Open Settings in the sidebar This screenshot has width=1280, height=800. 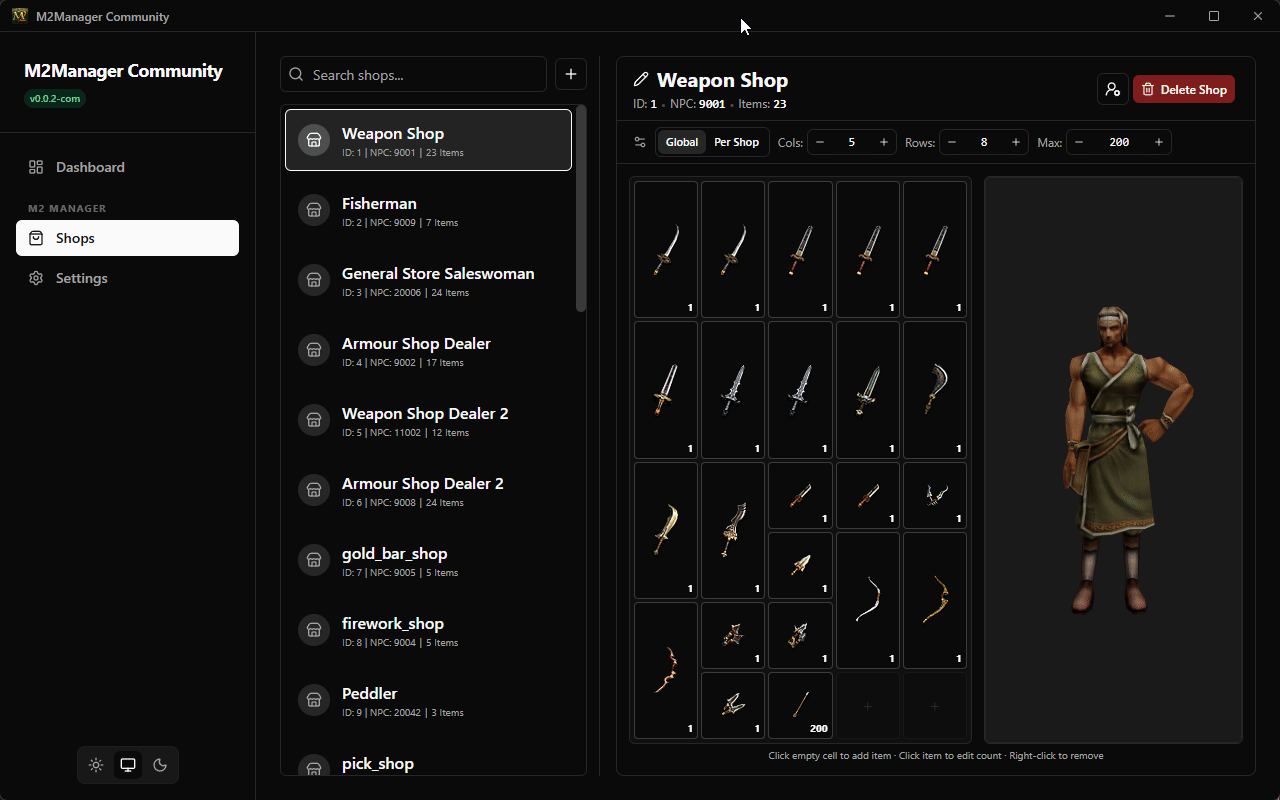pyautogui.click(x=81, y=278)
